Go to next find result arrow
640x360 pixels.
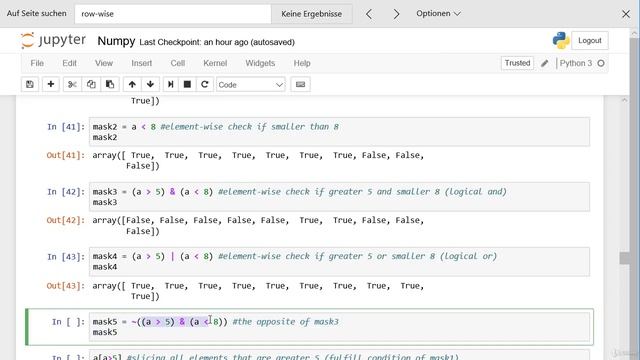tap(396, 14)
